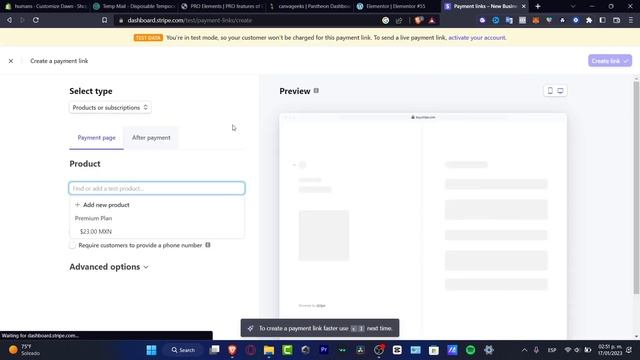Click the weather widget showing 75°F
Image resolution: width=640 pixels, height=360 pixels.
tap(25, 350)
